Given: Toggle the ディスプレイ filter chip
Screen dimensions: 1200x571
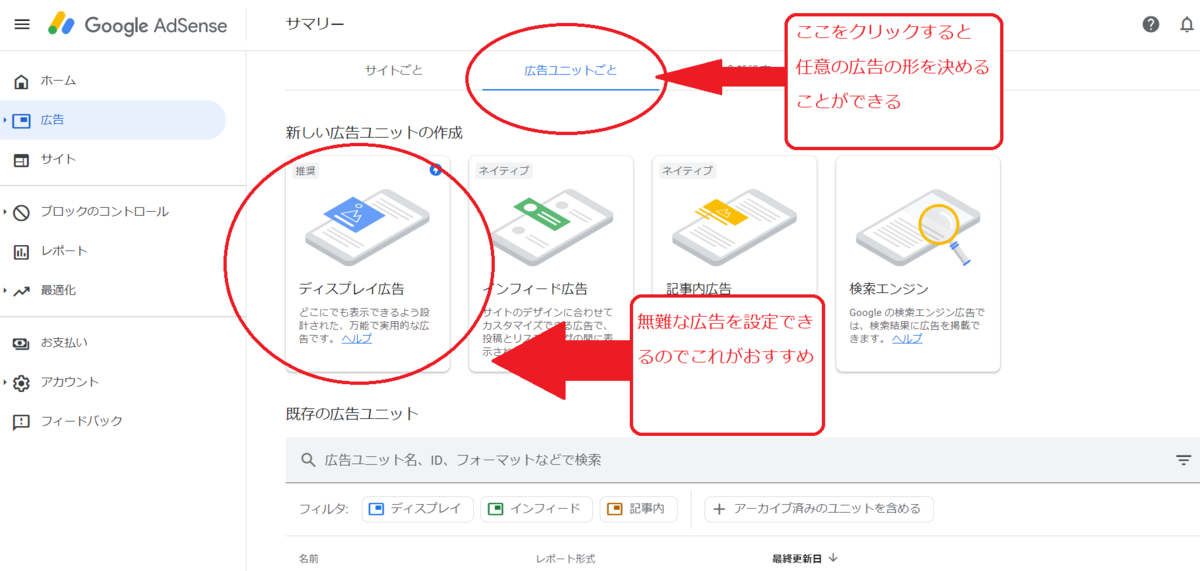Looking at the screenshot, I should pos(417,509).
